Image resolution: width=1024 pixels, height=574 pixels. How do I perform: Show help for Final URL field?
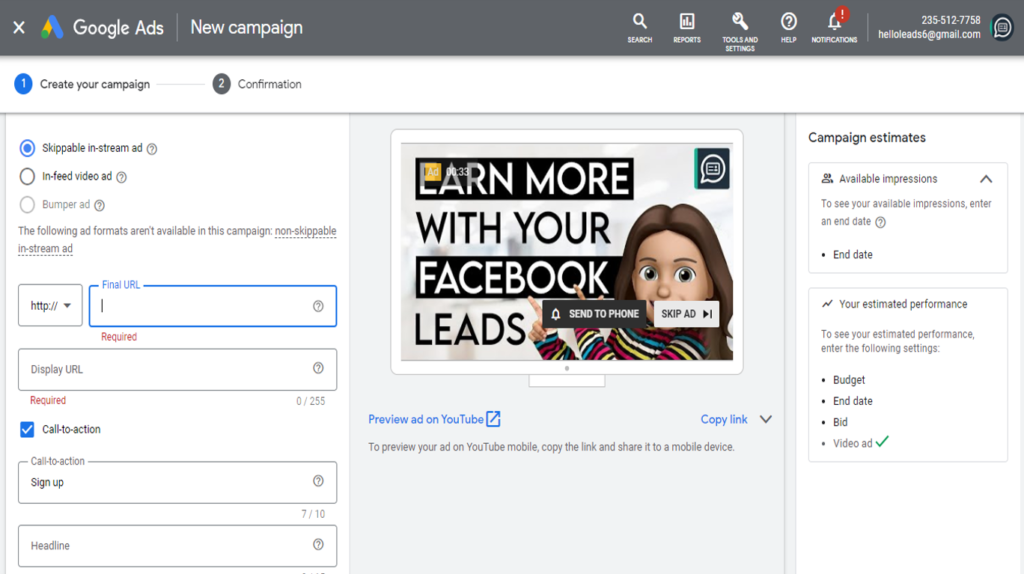pyautogui.click(x=318, y=306)
